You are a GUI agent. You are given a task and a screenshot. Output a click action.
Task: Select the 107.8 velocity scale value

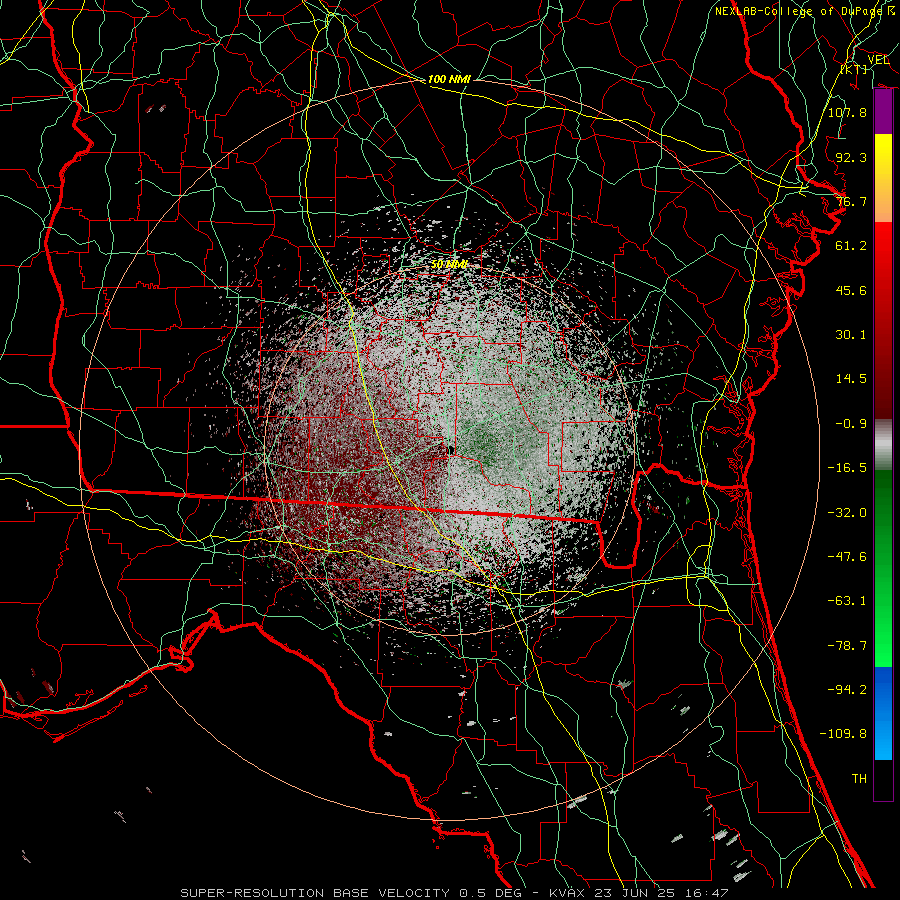pos(847,112)
